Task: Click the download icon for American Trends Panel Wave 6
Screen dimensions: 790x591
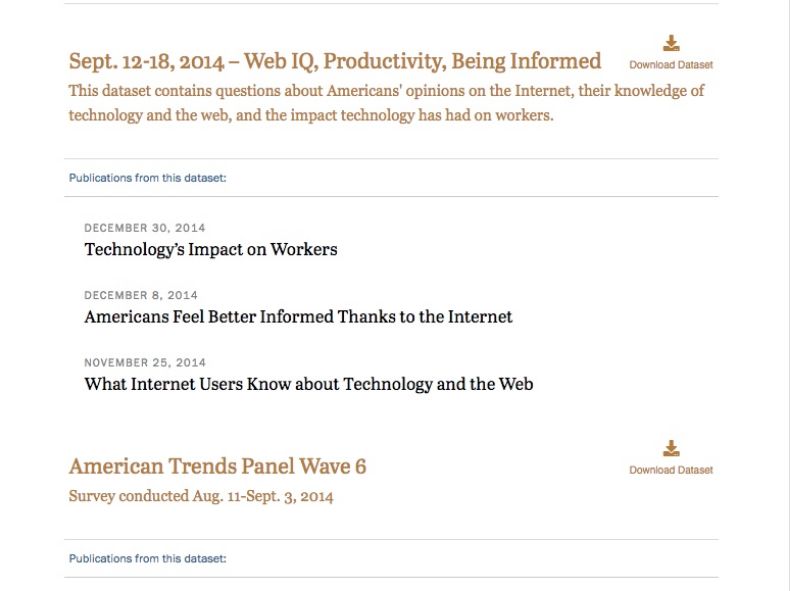Action: pyautogui.click(x=671, y=448)
